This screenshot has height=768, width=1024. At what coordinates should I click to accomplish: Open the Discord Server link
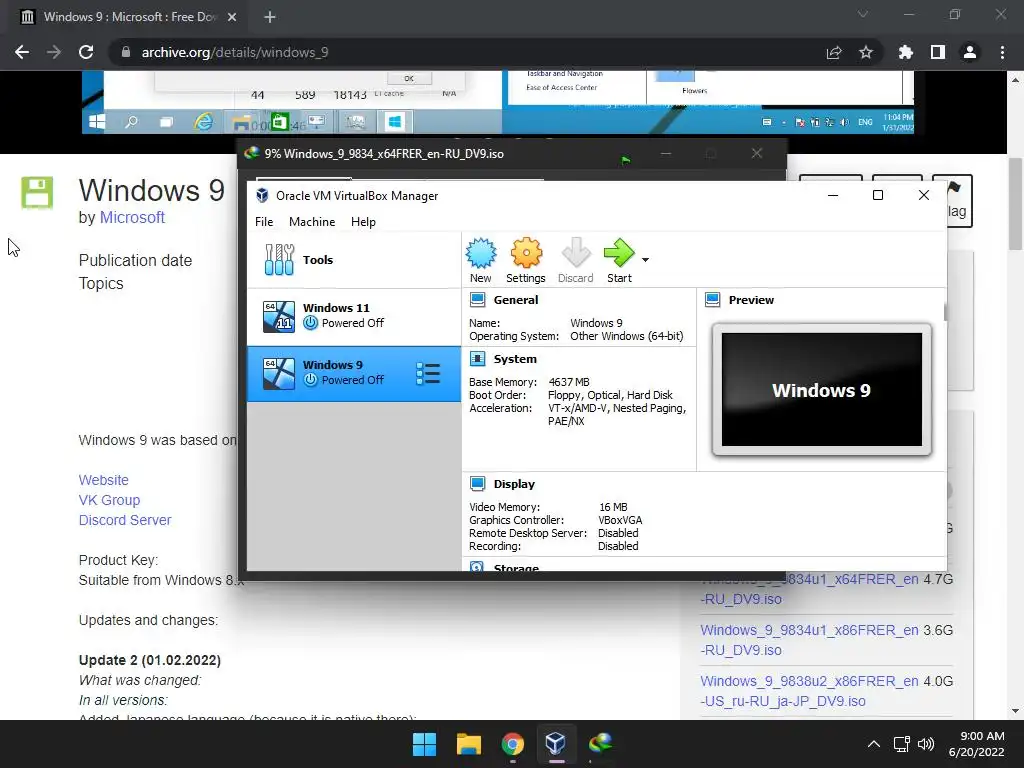[x=125, y=520]
